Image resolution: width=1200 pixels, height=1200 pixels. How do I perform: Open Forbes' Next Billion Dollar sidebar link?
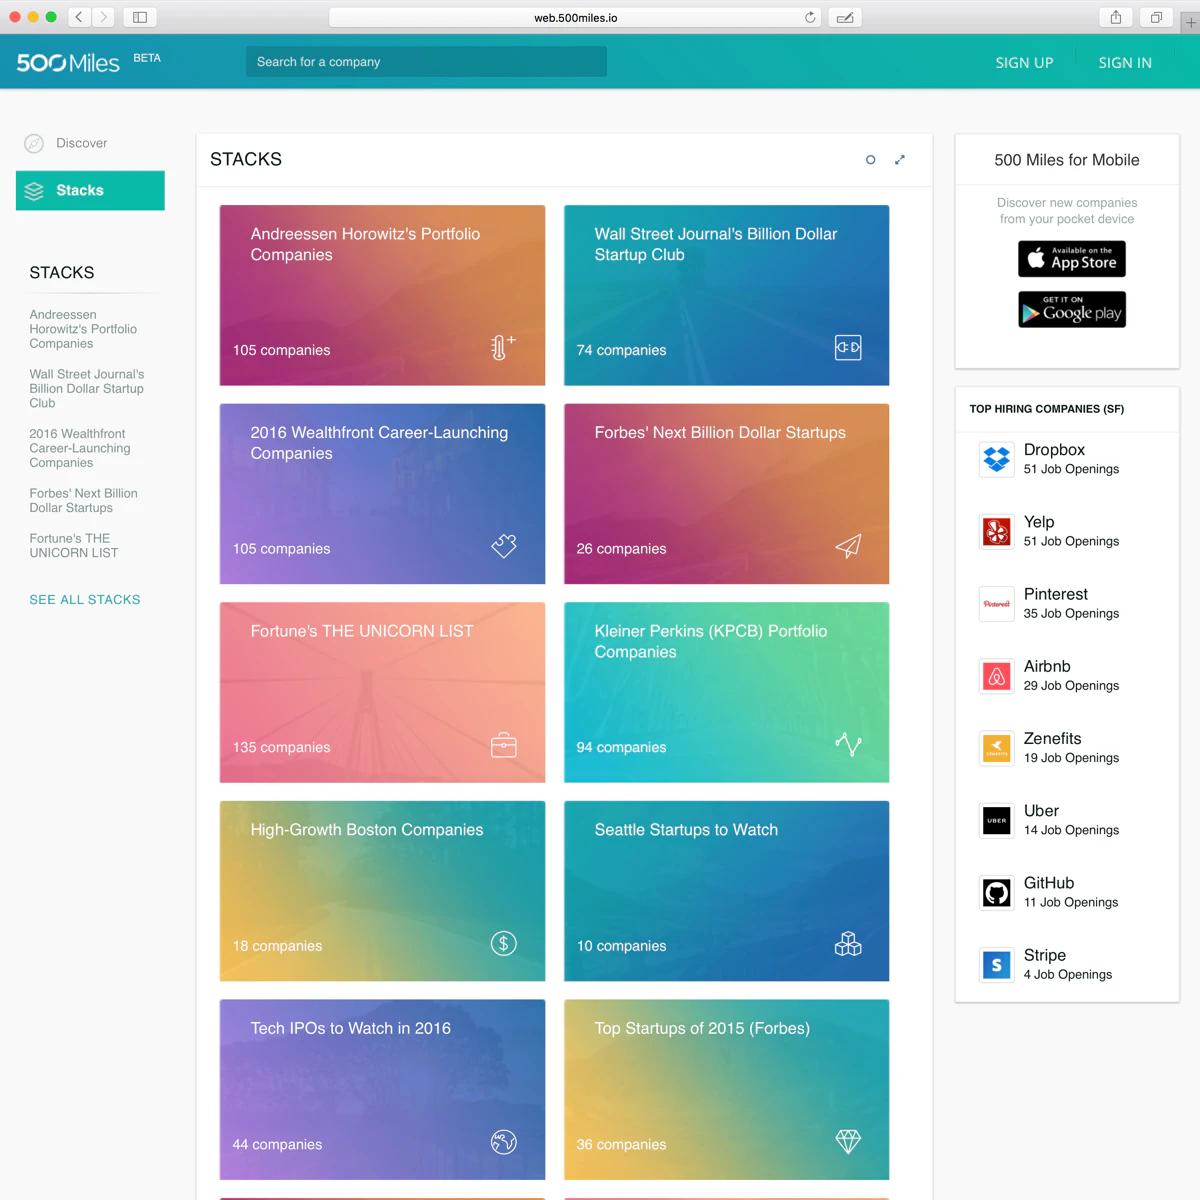[x=84, y=501]
